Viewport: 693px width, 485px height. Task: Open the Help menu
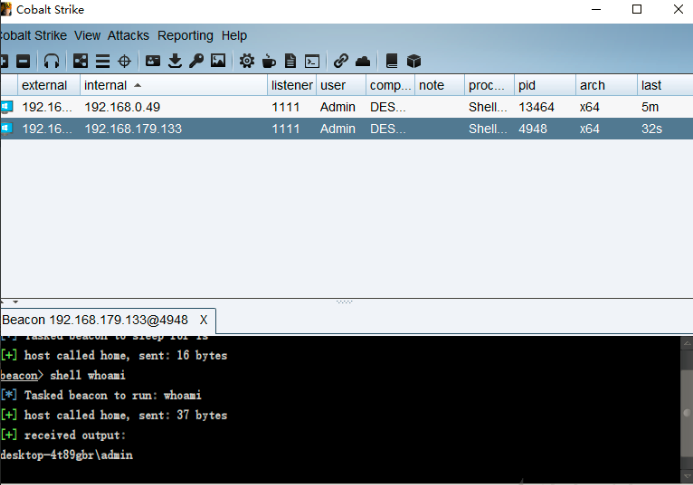point(234,35)
